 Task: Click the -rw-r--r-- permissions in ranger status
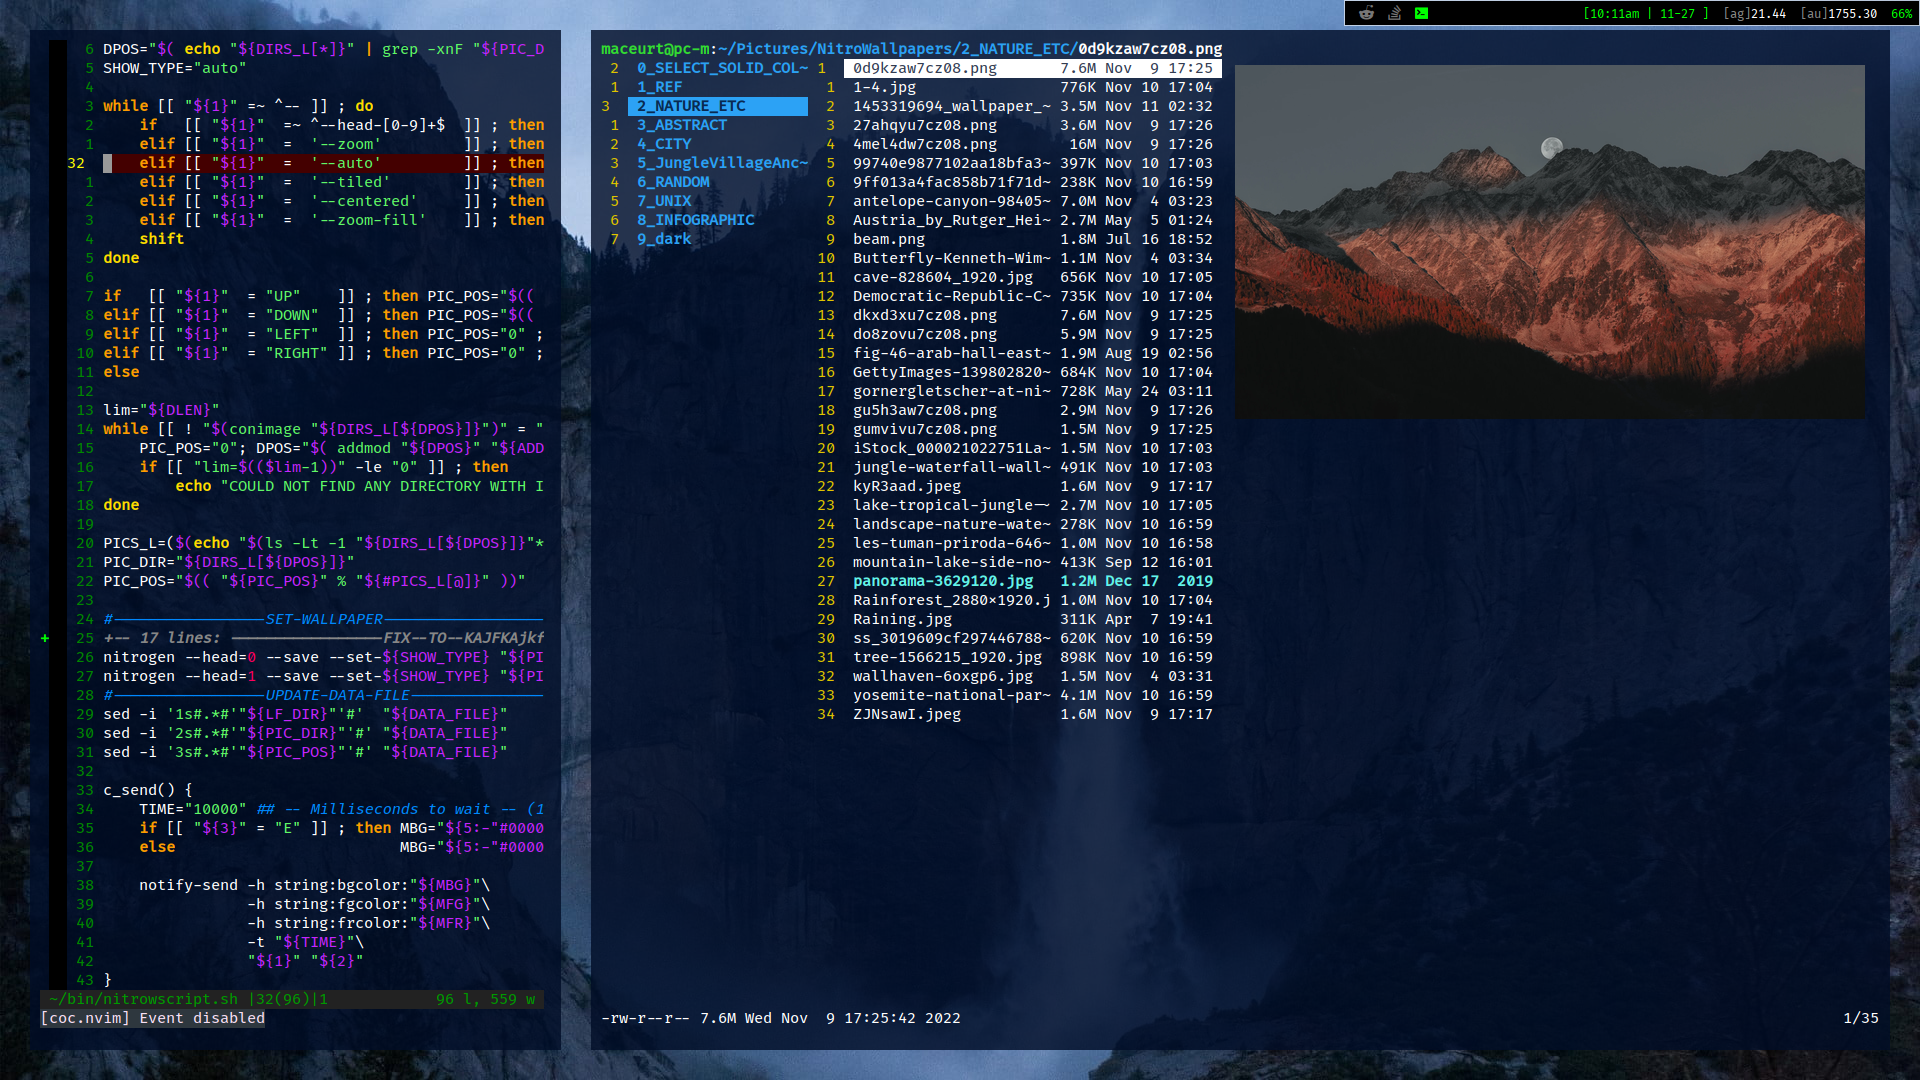[x=646, y=1018]
